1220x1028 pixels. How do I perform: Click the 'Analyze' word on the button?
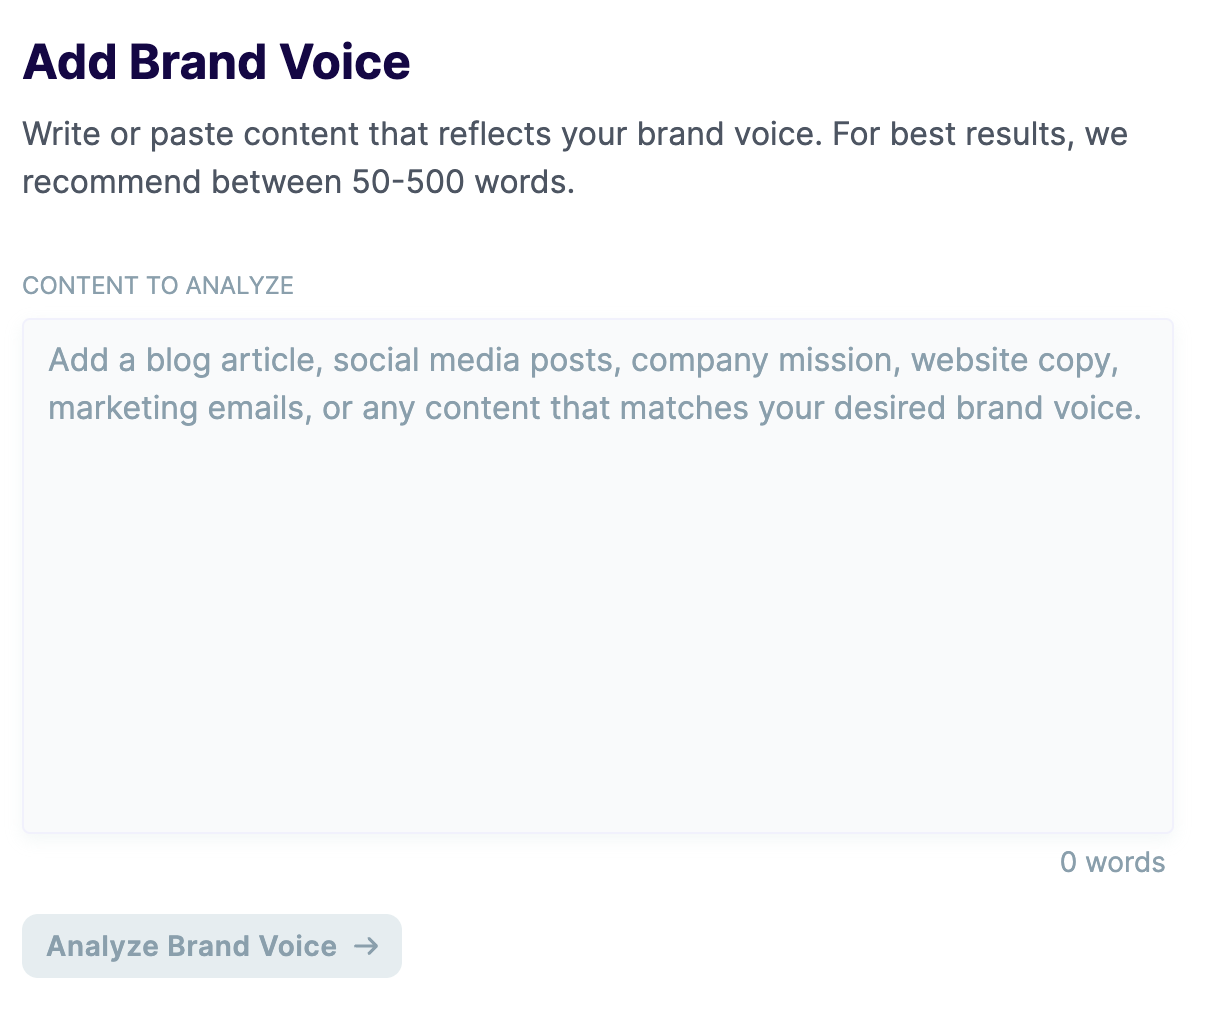coord(103,946)
